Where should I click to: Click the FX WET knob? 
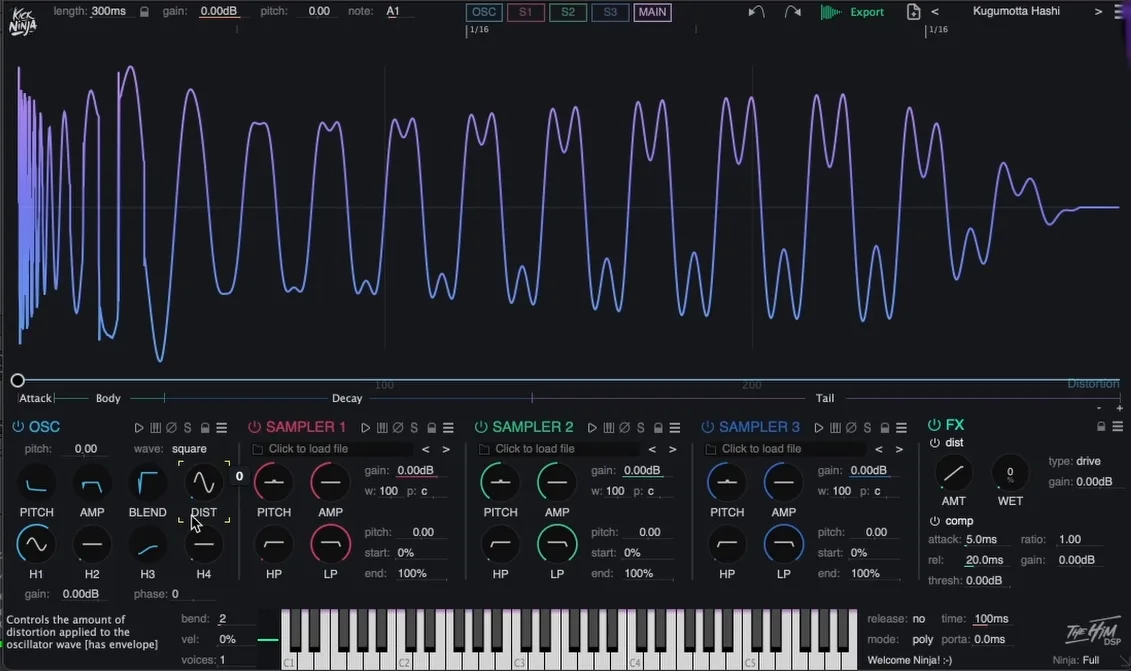pyautogui.click(x=1010, y=473)
